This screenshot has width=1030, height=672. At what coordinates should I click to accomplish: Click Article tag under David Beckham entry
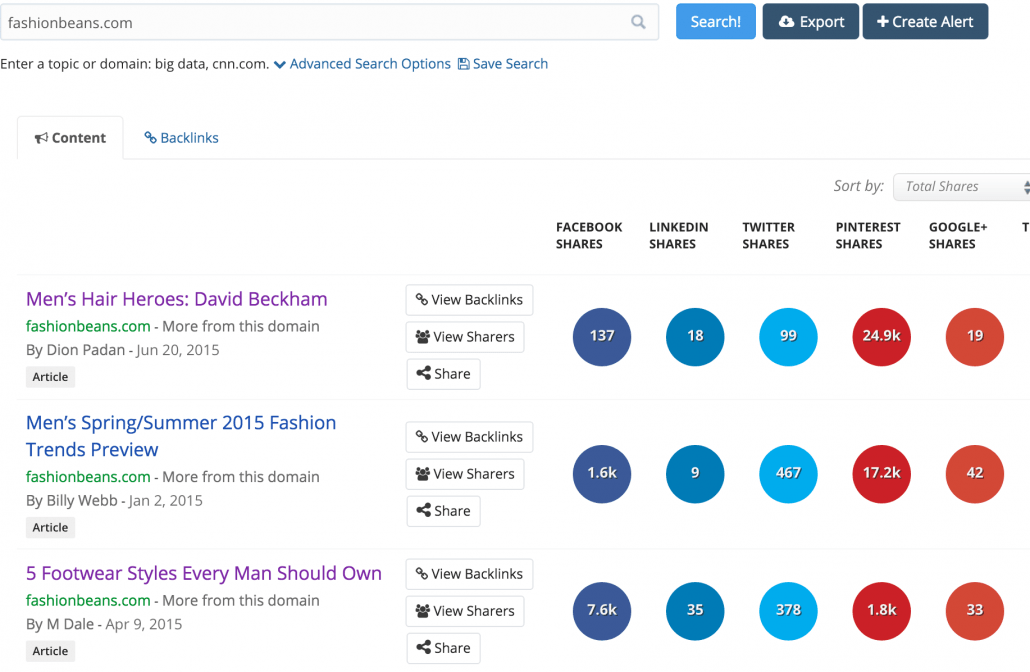(51, 377)
